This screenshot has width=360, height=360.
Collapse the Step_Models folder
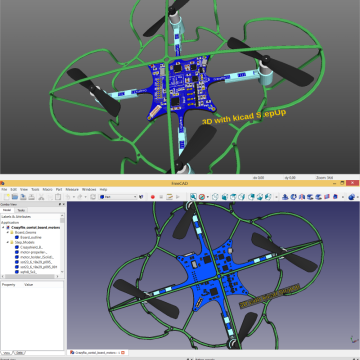tap(8, 242)
